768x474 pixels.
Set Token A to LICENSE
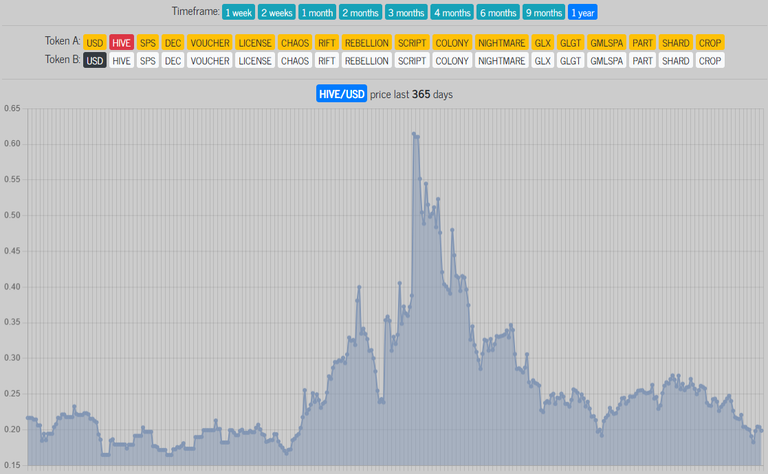[x=255, y=43]
